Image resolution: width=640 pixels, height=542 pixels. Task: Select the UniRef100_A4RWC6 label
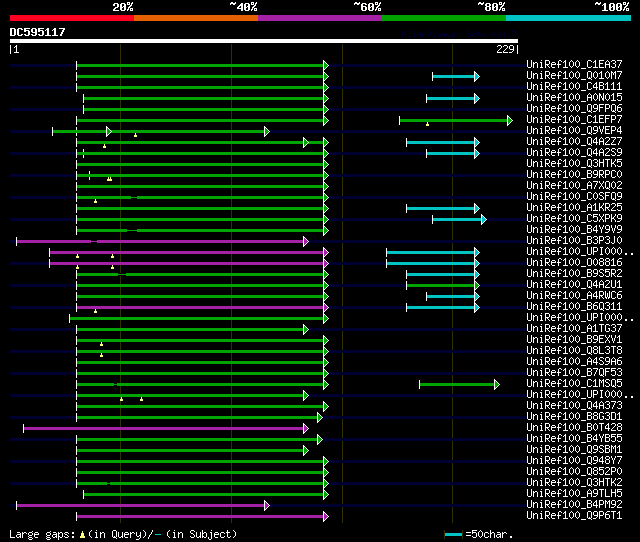[x=574, y=296]
